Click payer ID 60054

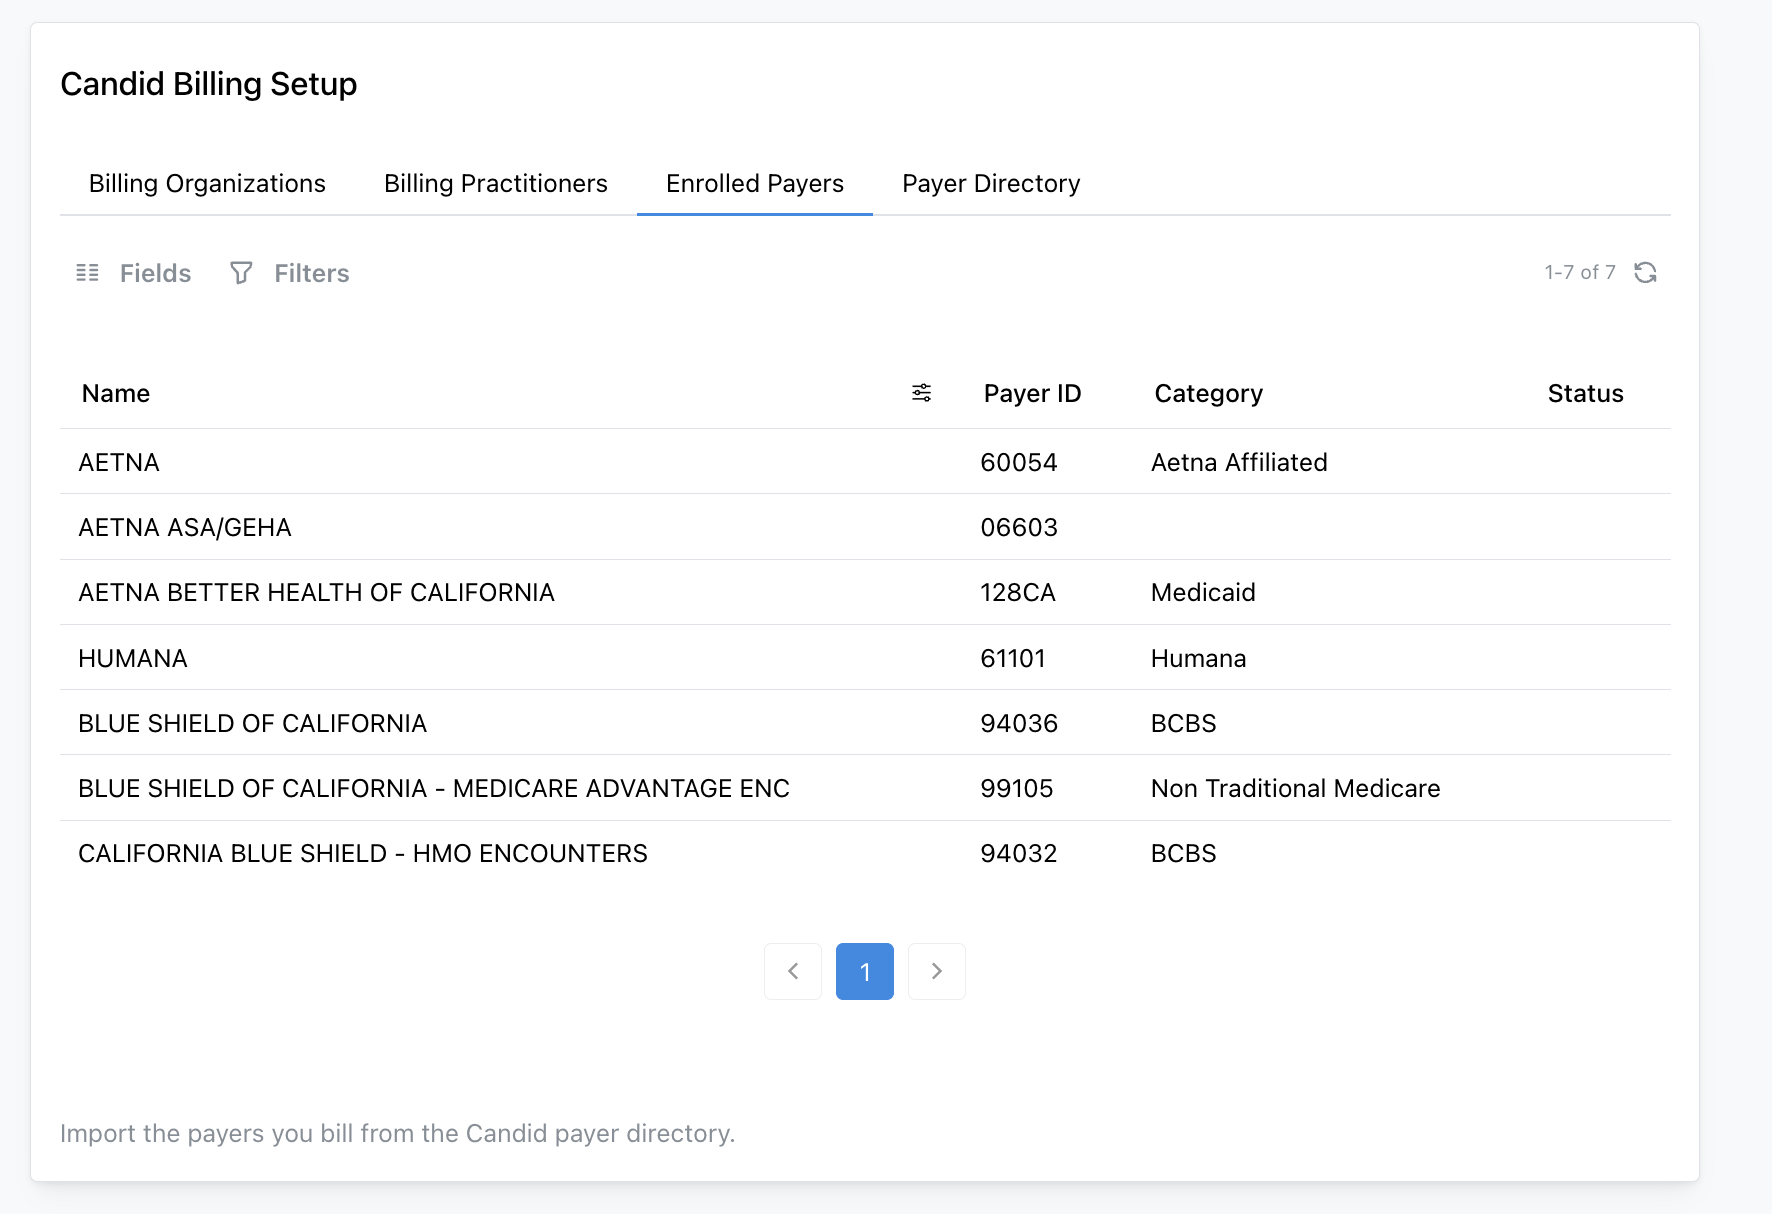click(x=1019, y=462)
